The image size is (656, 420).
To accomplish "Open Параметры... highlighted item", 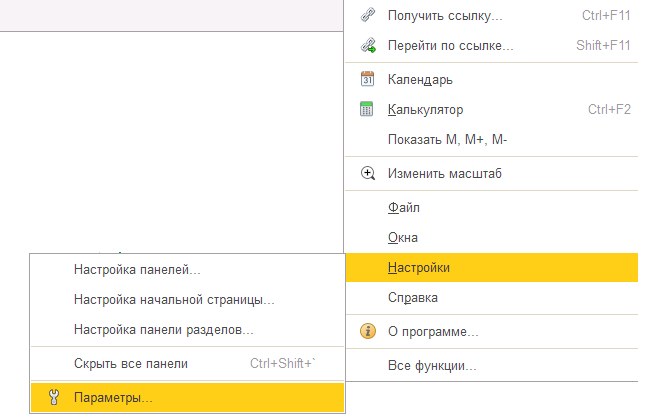I will click(x=187, y=397).
